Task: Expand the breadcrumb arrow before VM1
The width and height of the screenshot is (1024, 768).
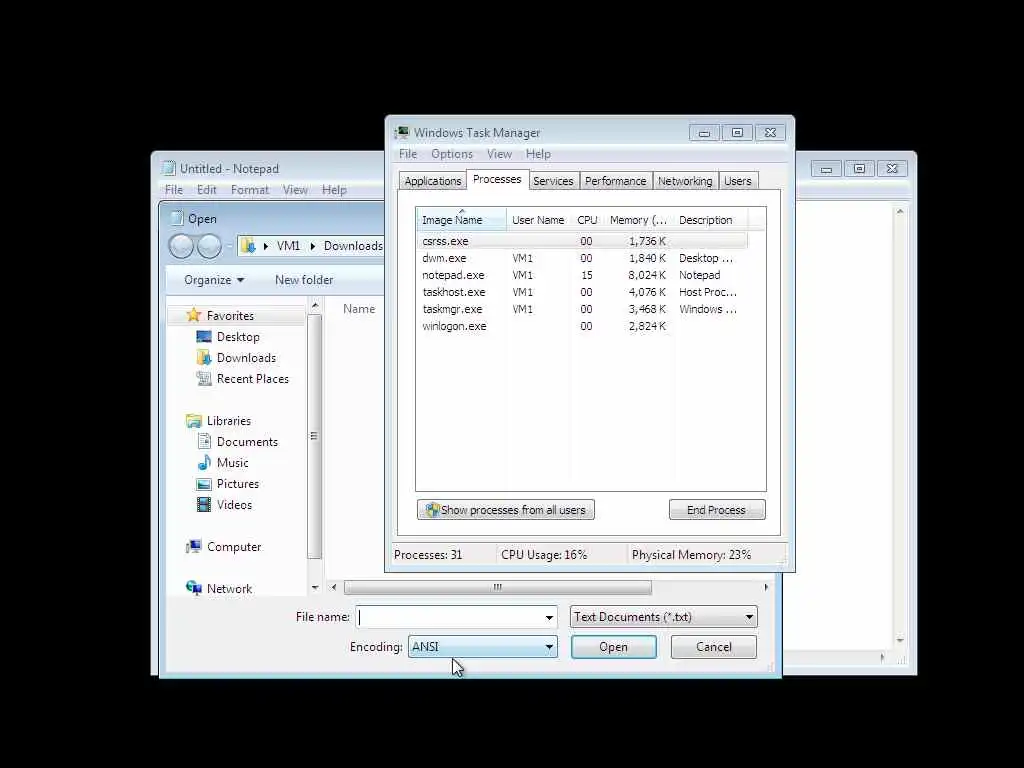Action: click(266, 246)
